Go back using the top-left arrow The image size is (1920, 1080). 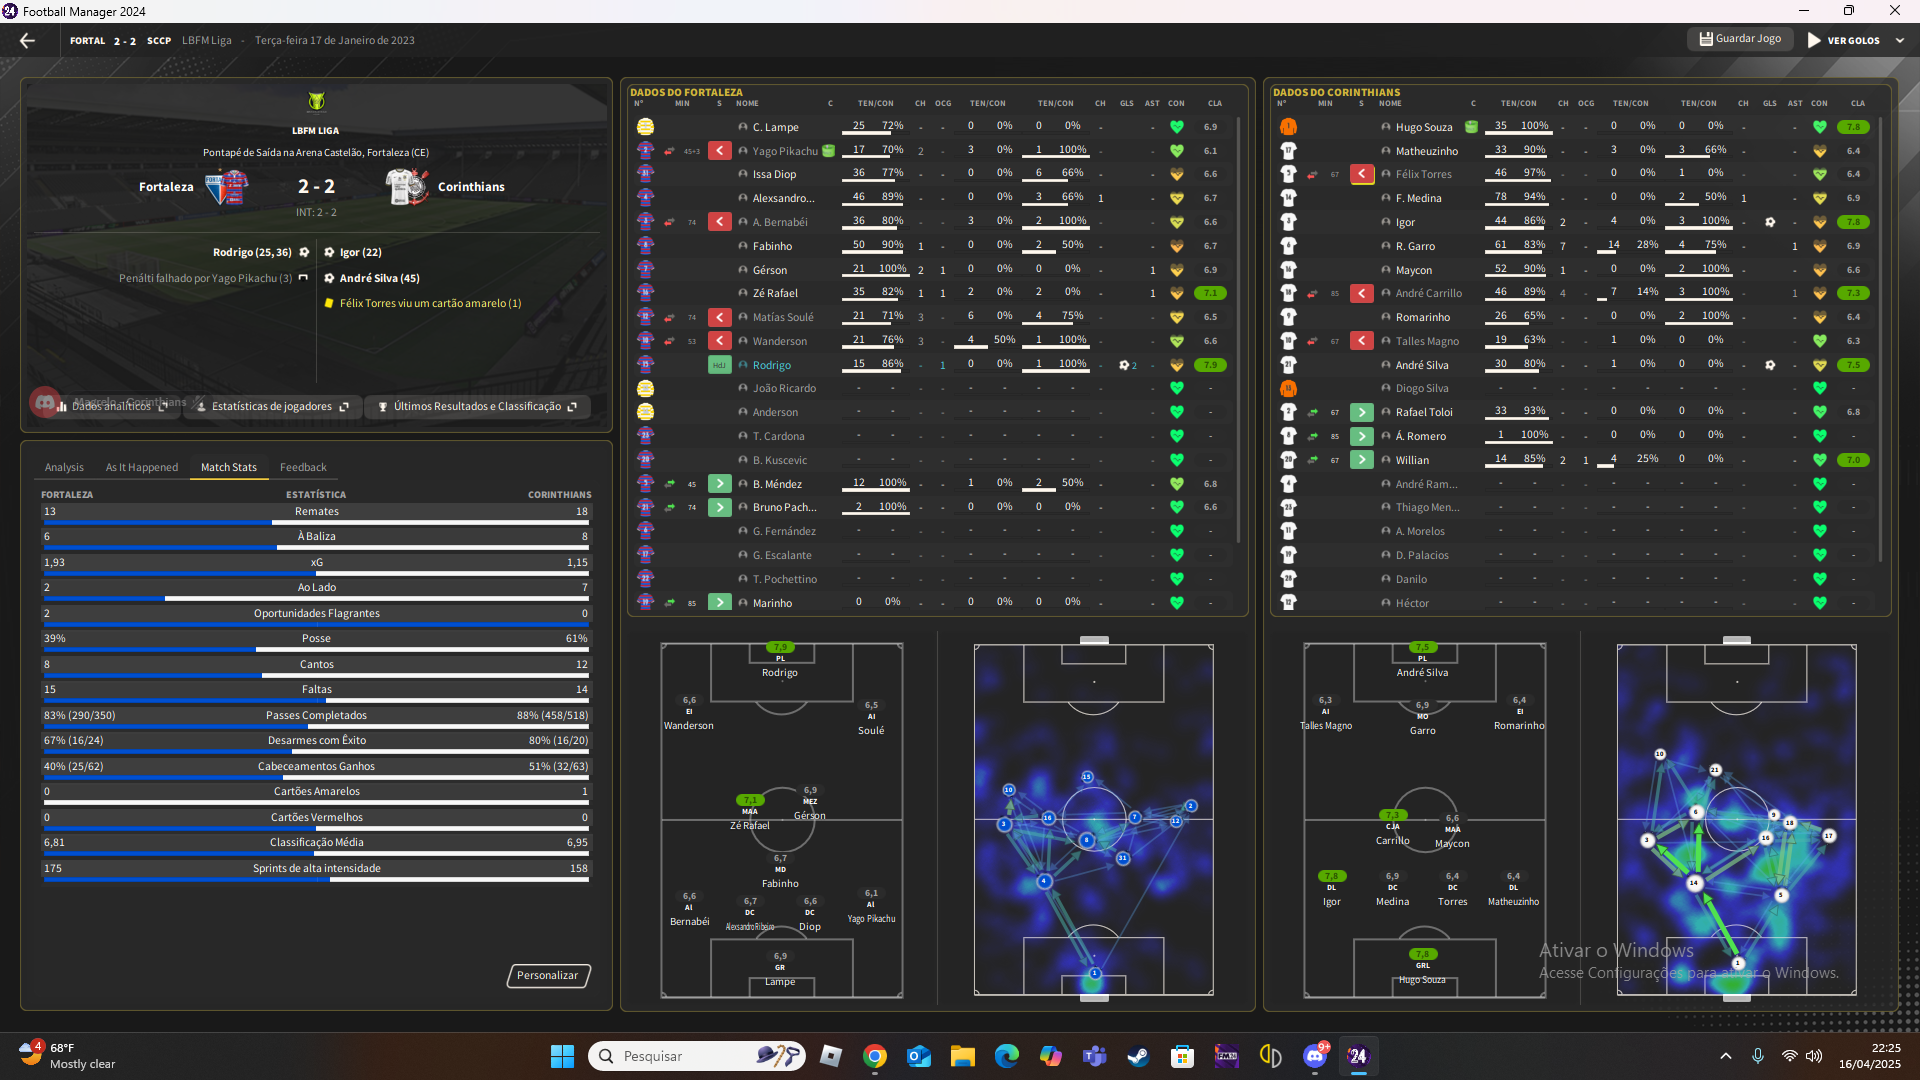(27, 41)
